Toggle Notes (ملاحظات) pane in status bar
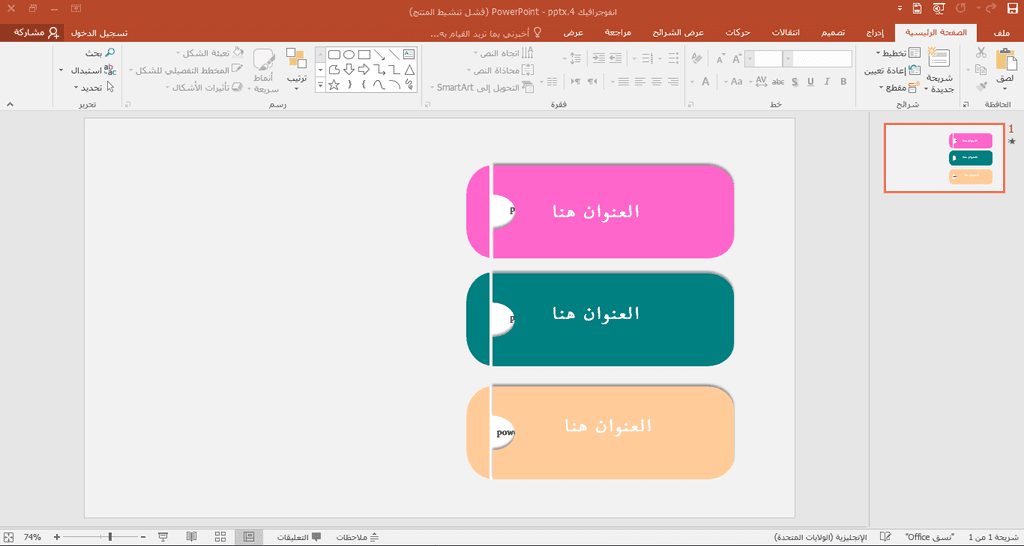The image size is (1024, 546). pyautogui.click(x=358, y=537)
